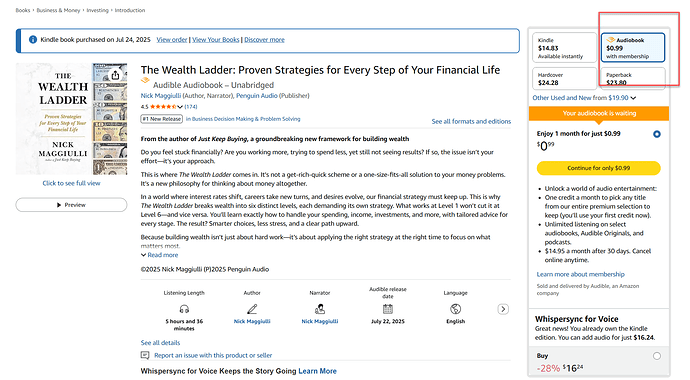Click the share icon on book cover
The height and width of the screenshot is (380, 690).
click(x=115, y=75)
